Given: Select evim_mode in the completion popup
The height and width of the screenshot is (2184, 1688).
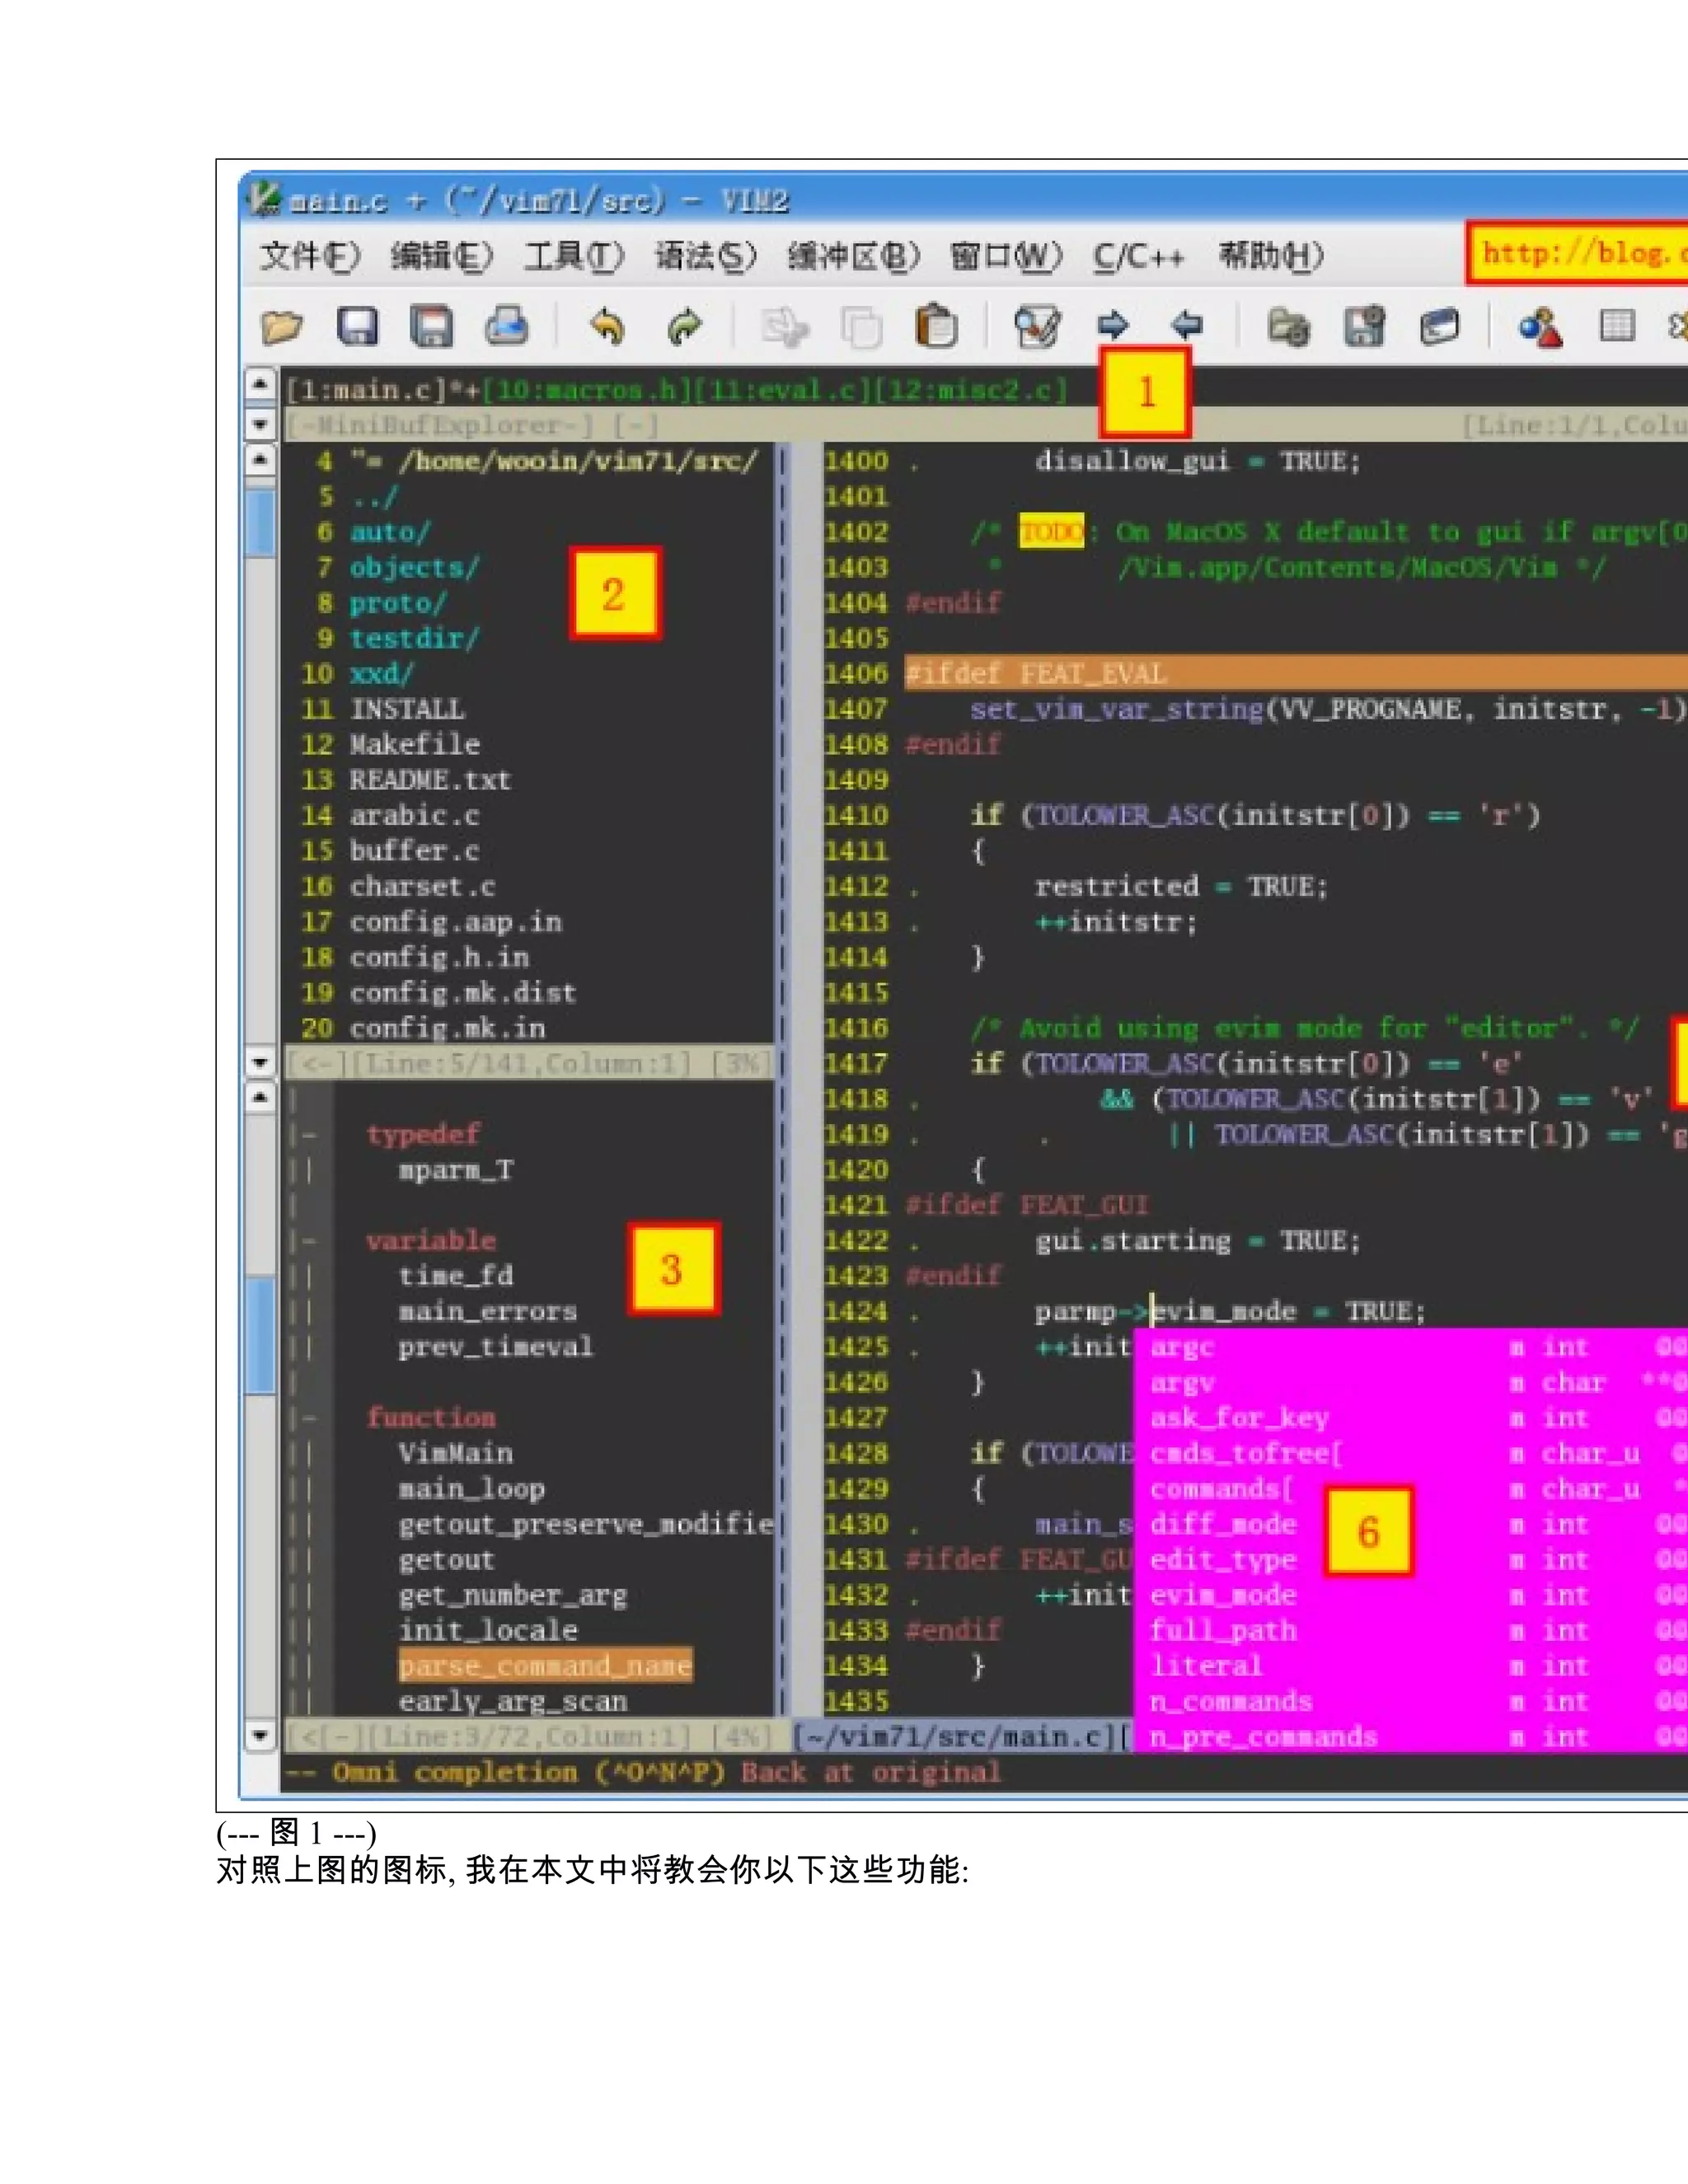Looking at the screenshot, I should click(x=1222, y=1595).
